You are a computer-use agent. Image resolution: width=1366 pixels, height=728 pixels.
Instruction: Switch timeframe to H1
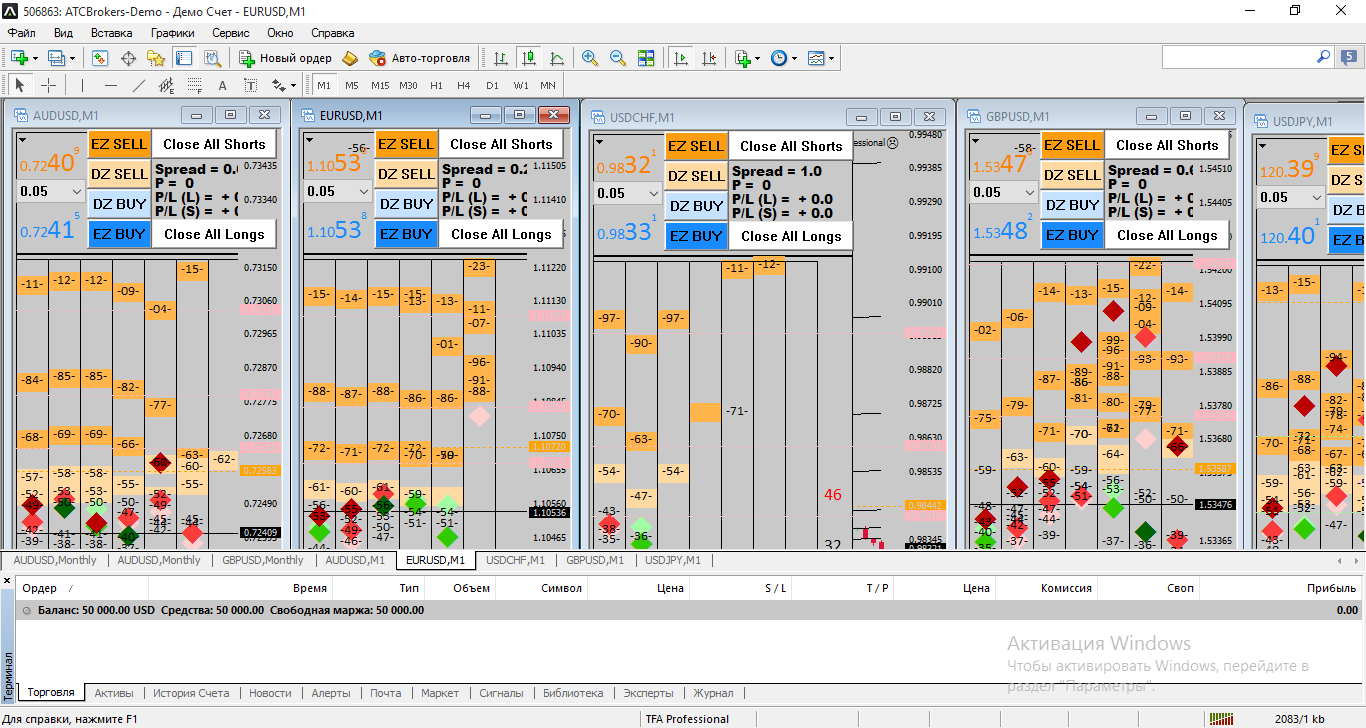click(x=436, y=86)
